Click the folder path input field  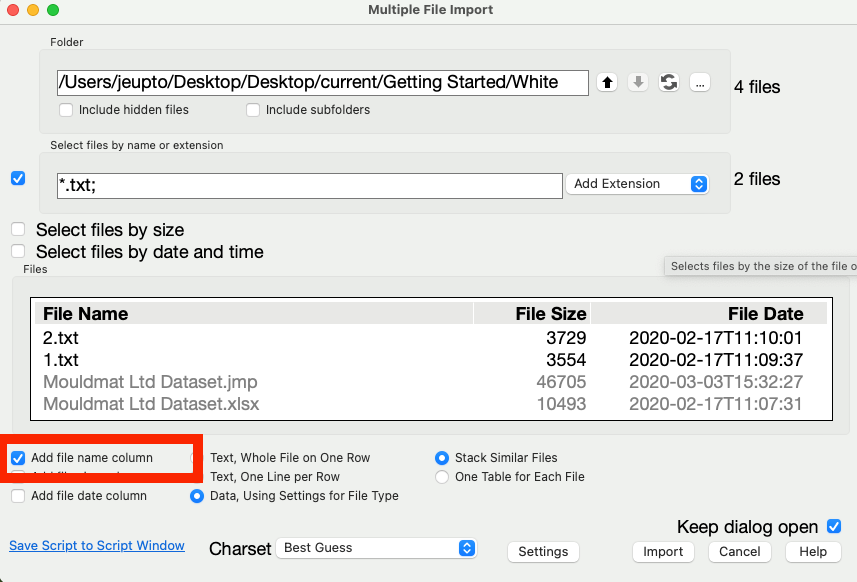(322, 82)
